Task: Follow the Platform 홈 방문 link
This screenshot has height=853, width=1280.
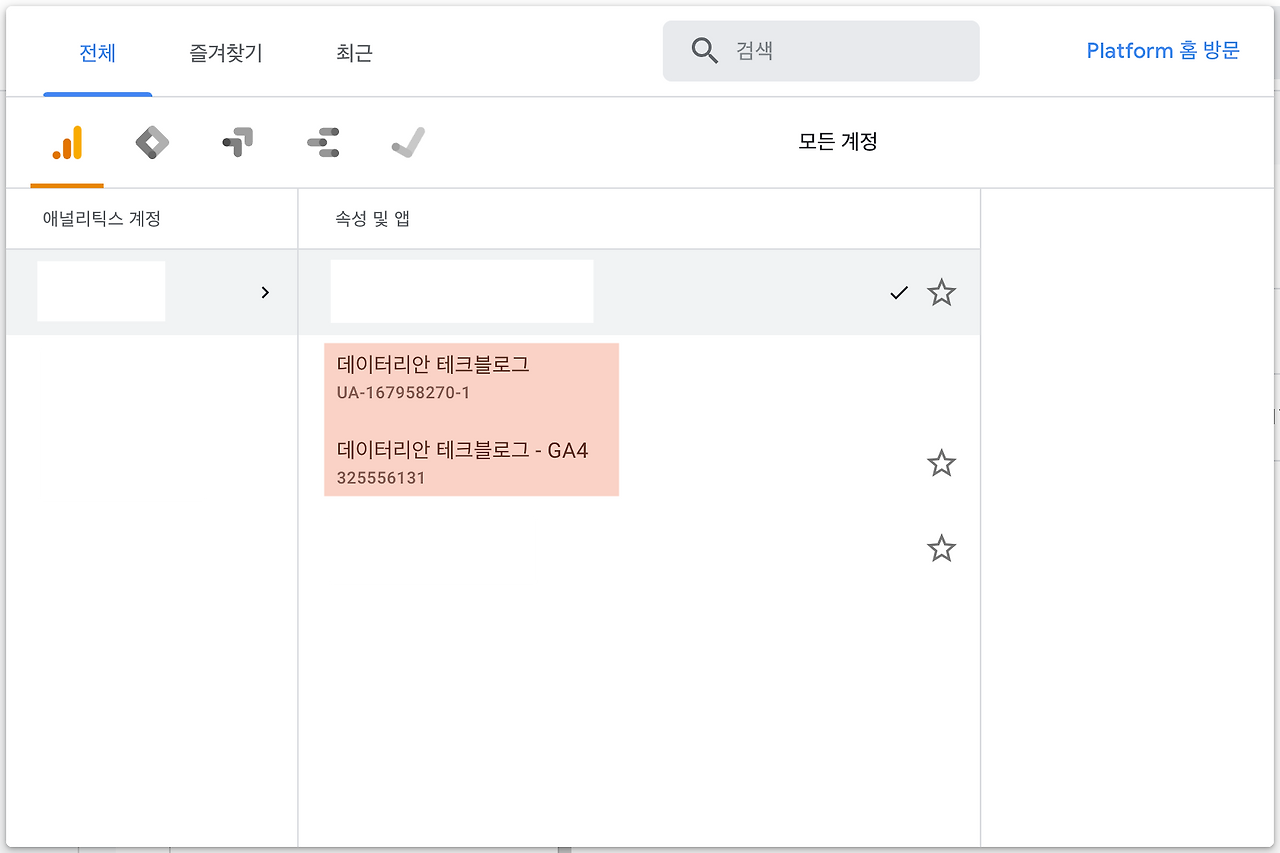Action: click(x=1163, y=51)
